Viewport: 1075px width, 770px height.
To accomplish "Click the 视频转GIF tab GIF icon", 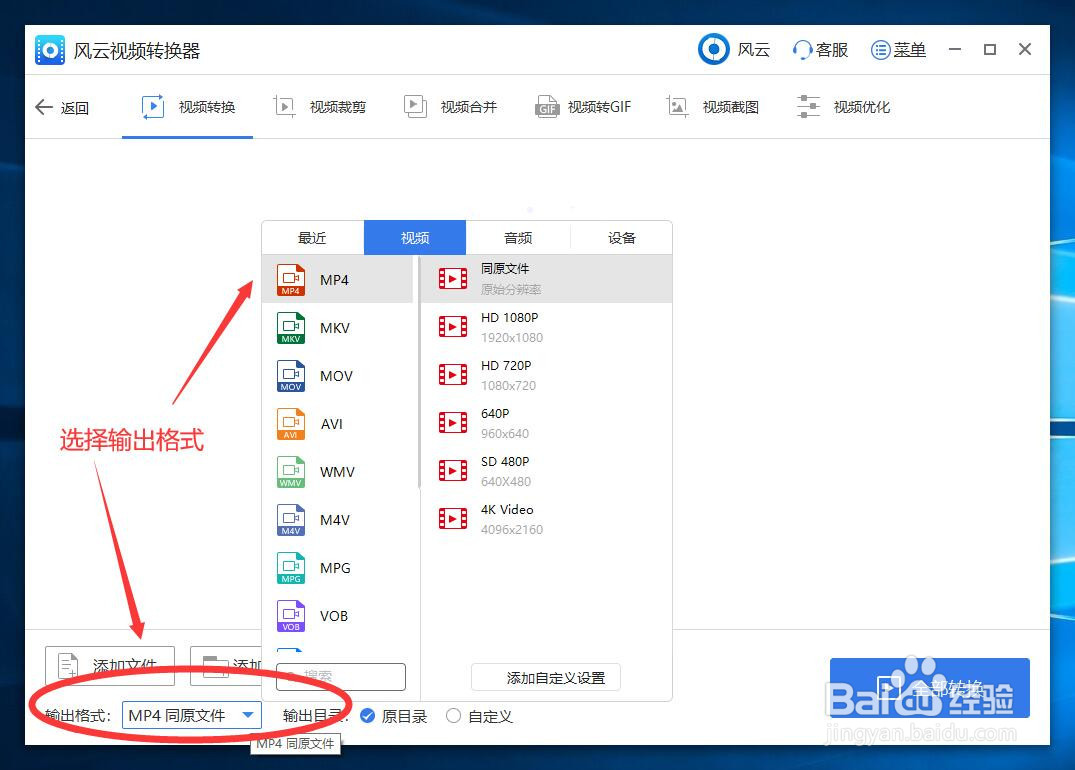I will point(546,107).
